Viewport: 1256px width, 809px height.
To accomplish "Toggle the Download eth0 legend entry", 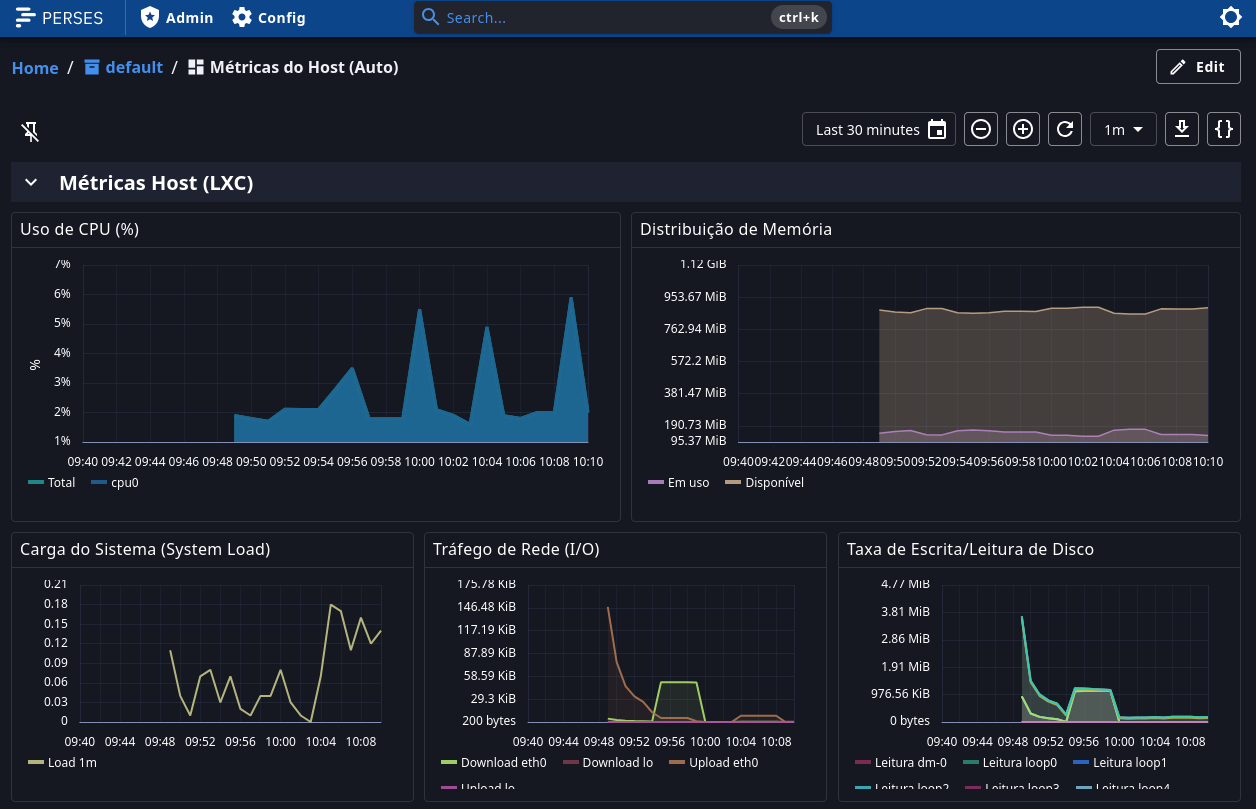I will 494,762.
